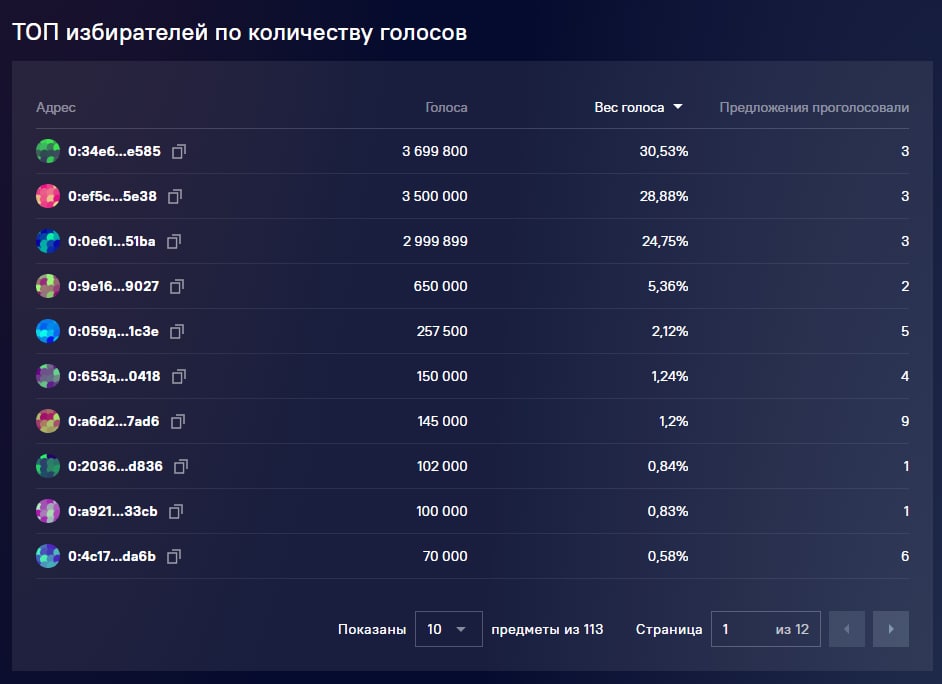This screenshot has width=942, height=684.
Task: Click copy icon beside 0:0e61...51ba
Action: 174,242
